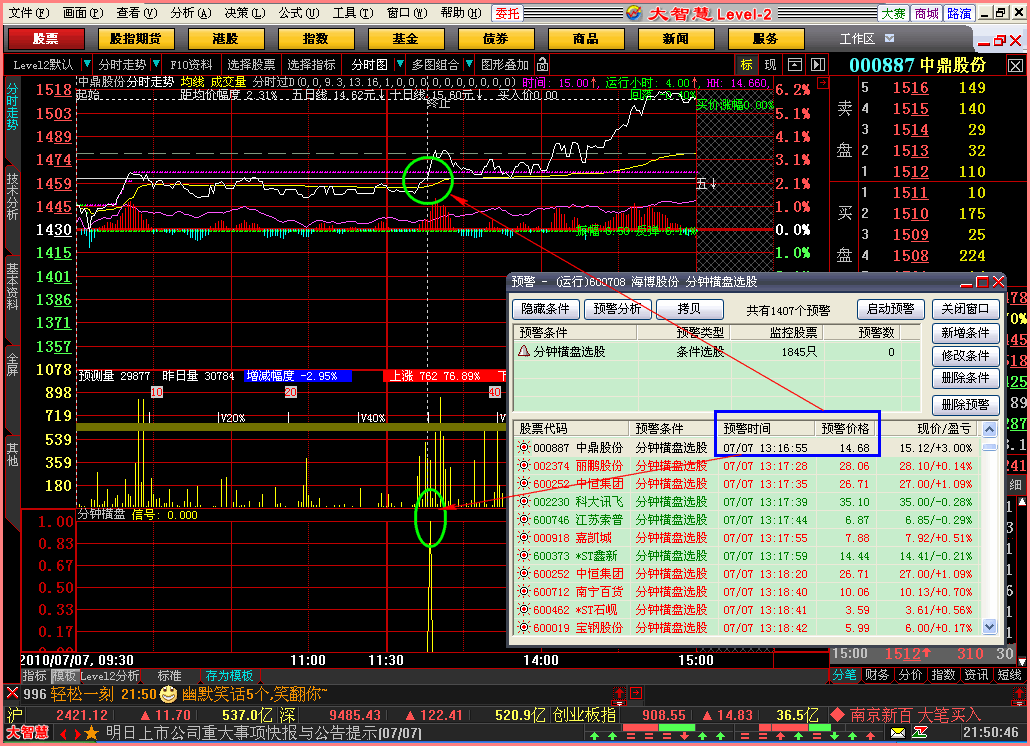The width and height of the screenshot is (1030, 746).
Task: Click 启动预警 button
Action: click(891, 309)
